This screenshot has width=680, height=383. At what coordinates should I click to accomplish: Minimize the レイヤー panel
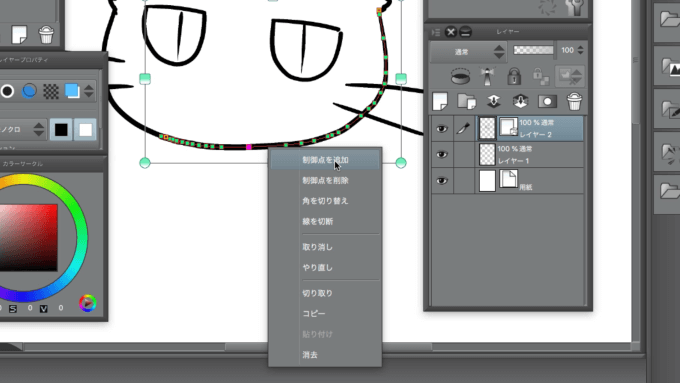465,32
